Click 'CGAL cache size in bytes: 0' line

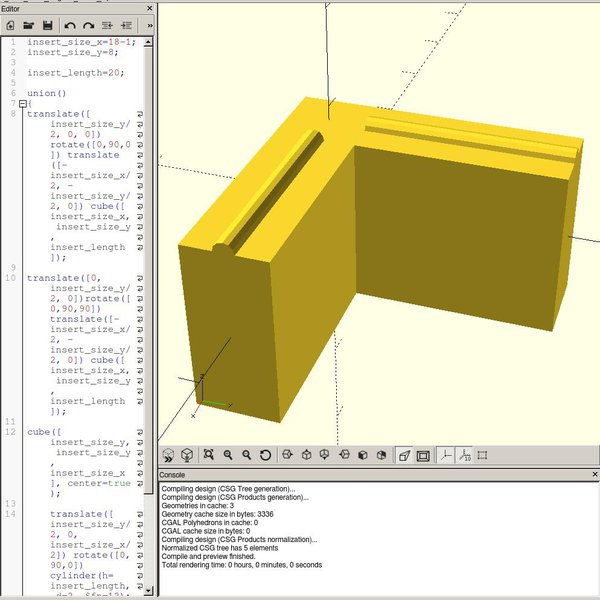pos(205,531)
